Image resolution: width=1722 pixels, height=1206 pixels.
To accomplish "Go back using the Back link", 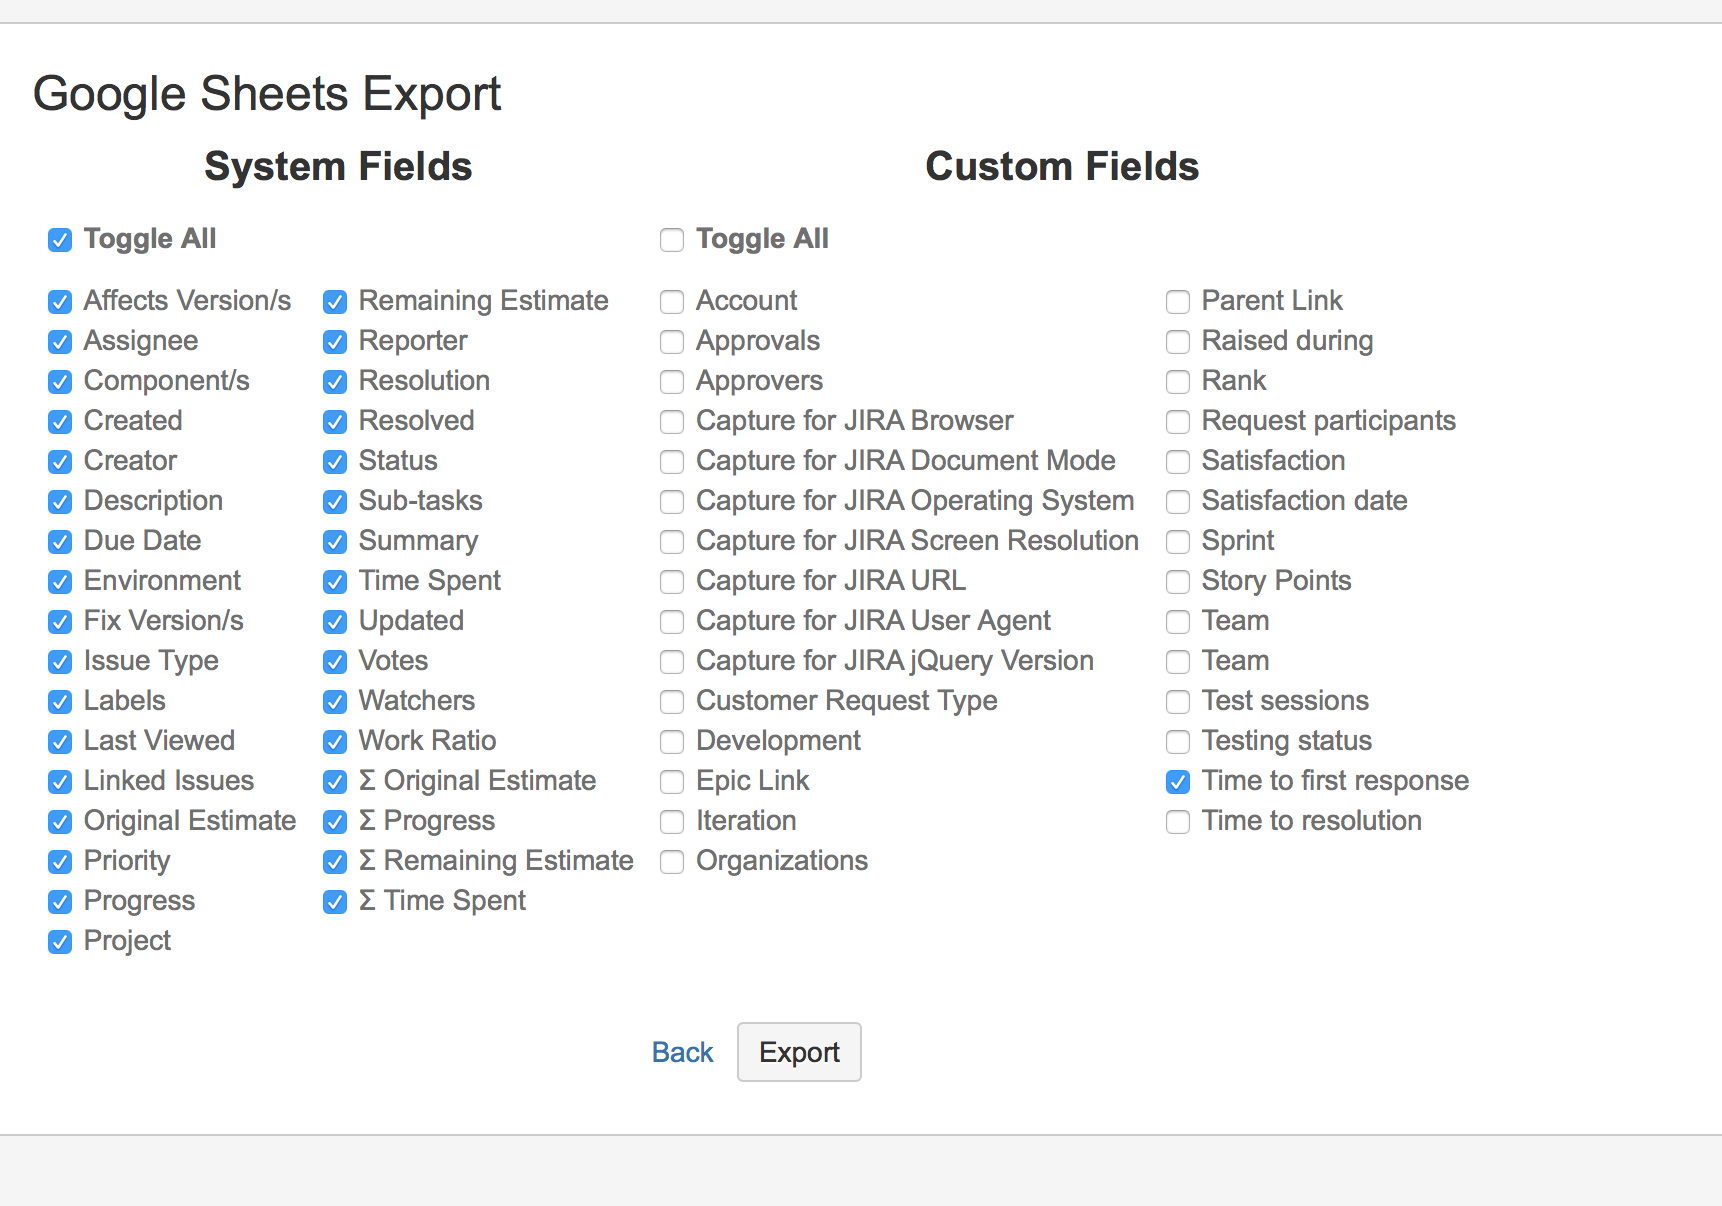I will tap(682, 1052).
